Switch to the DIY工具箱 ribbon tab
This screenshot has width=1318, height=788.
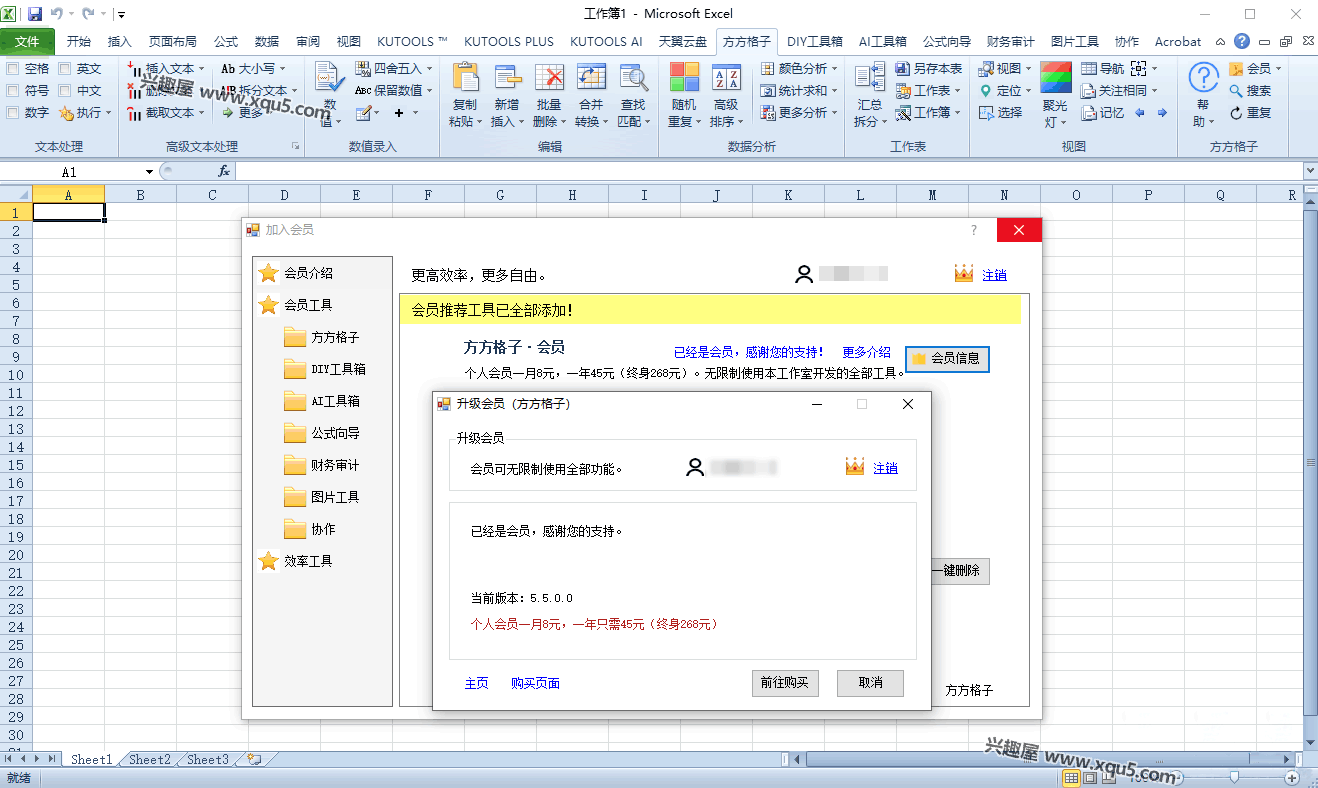(814, 42)
